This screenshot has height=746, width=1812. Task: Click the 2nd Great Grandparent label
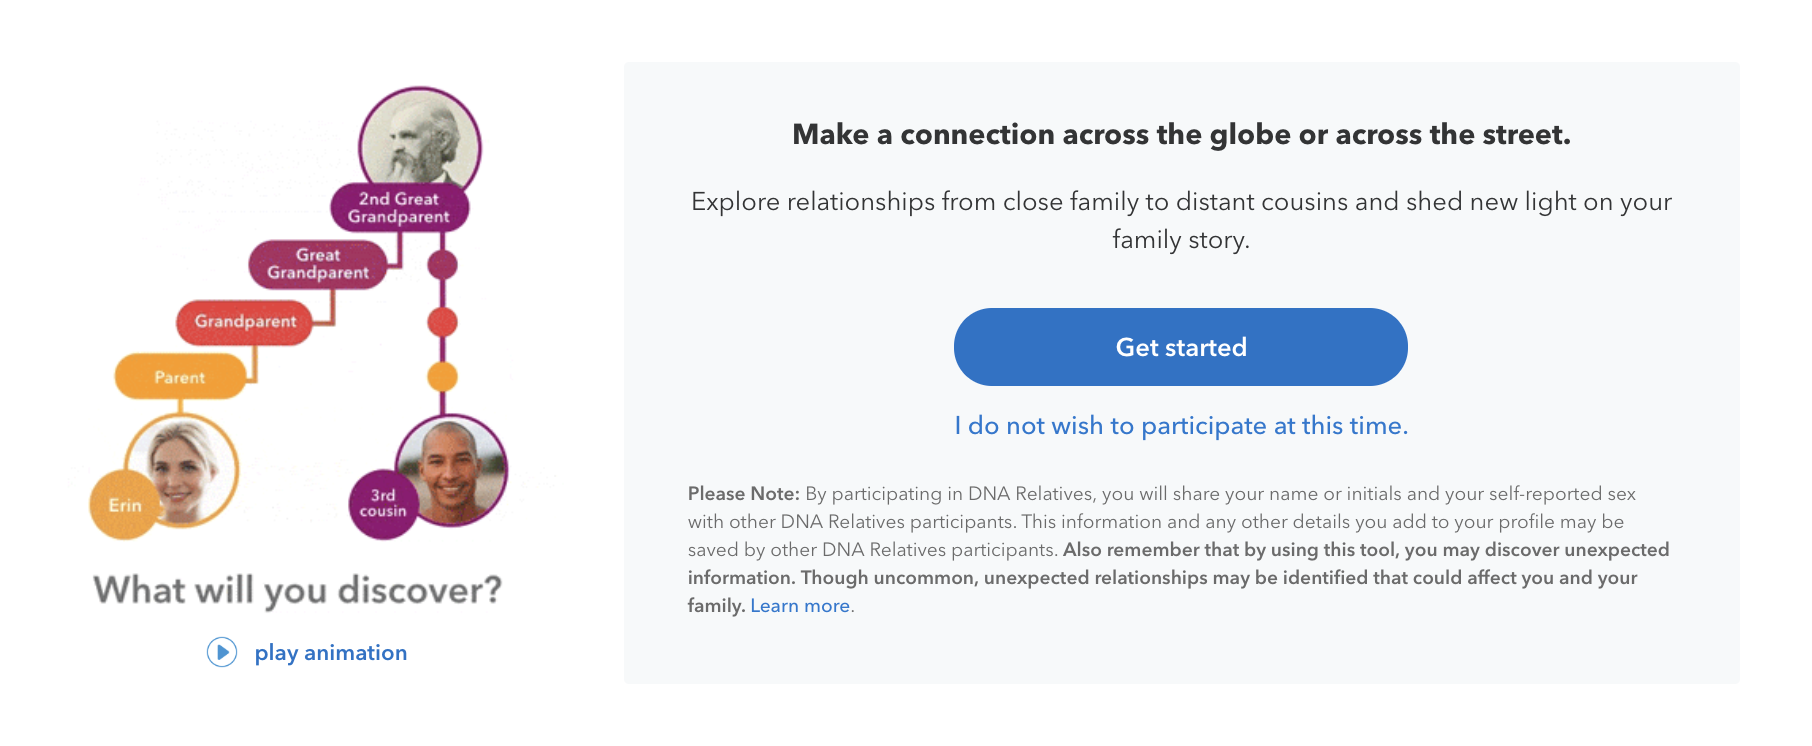399,208
